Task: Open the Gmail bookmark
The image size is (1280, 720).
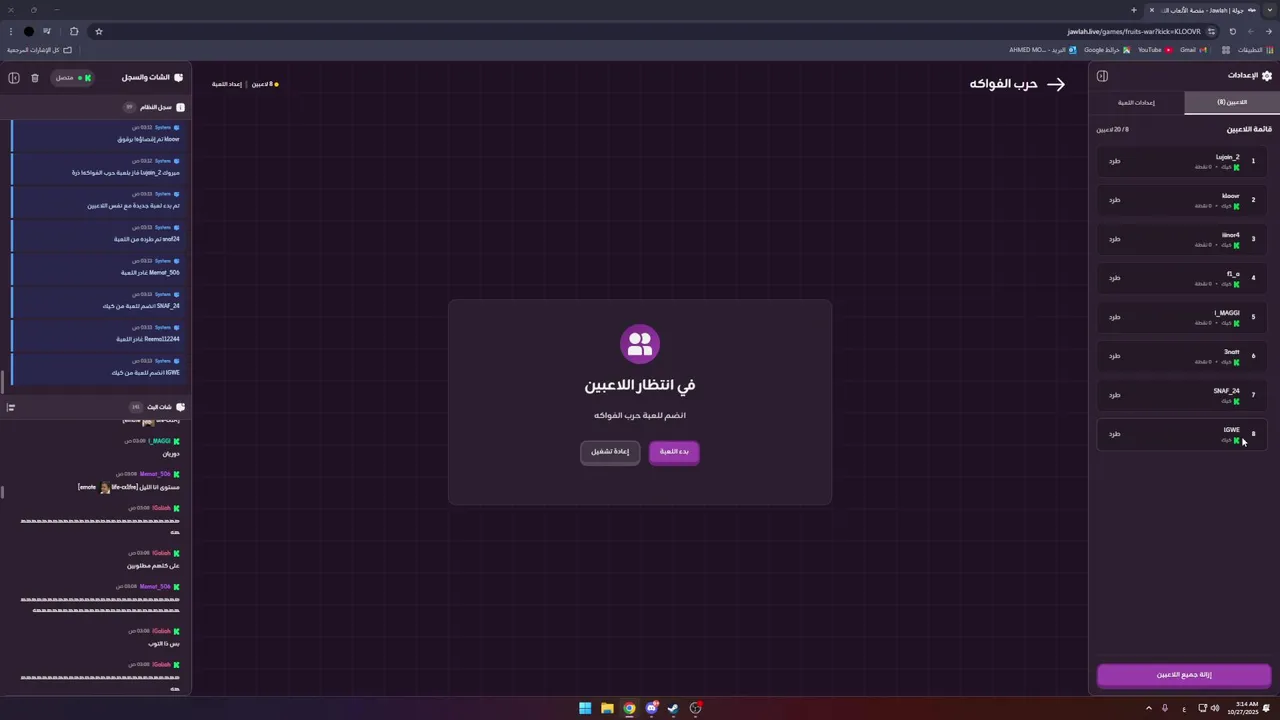Action: (x=1192, y=49)
